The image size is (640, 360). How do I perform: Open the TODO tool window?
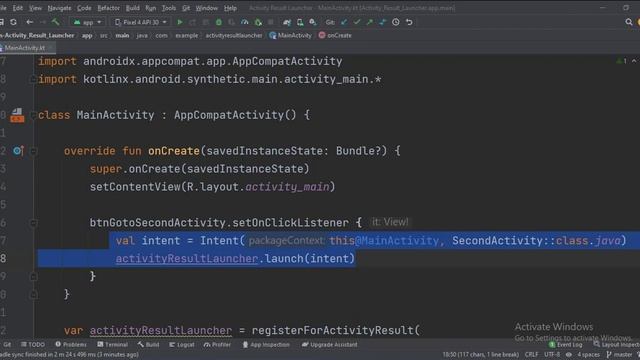(33, 344)
